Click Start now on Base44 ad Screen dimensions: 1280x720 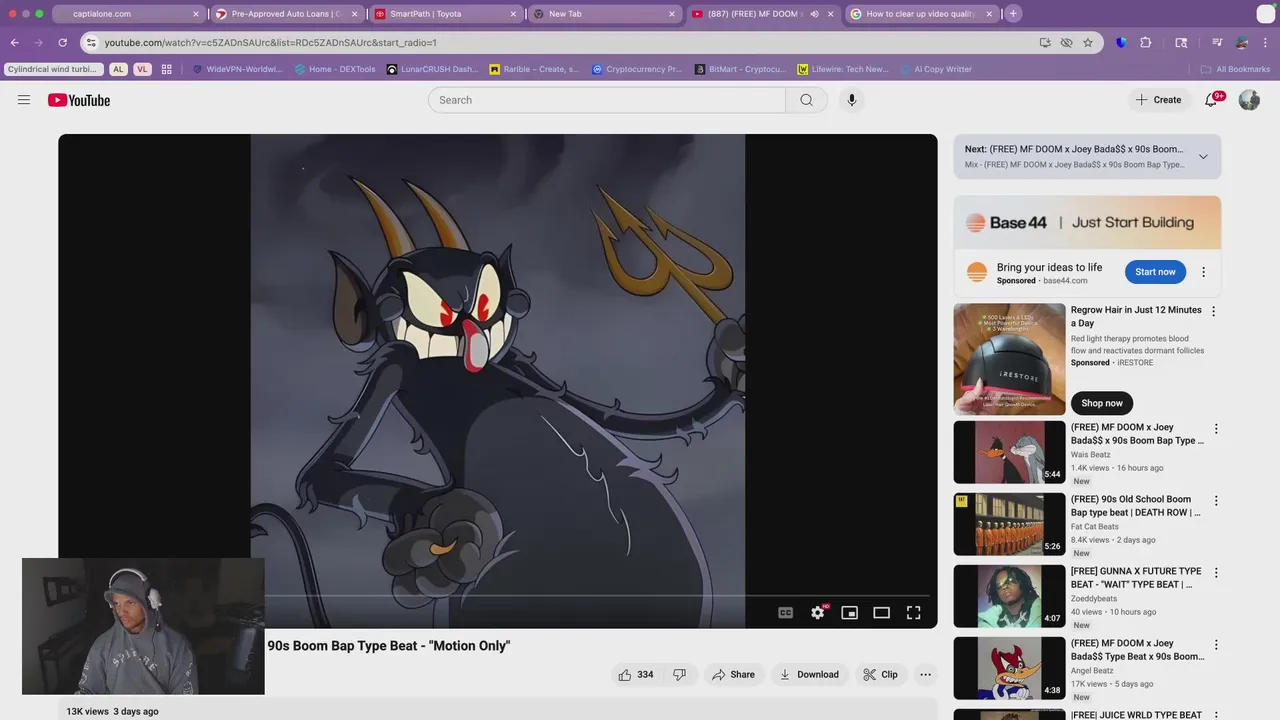point(1155,272)
